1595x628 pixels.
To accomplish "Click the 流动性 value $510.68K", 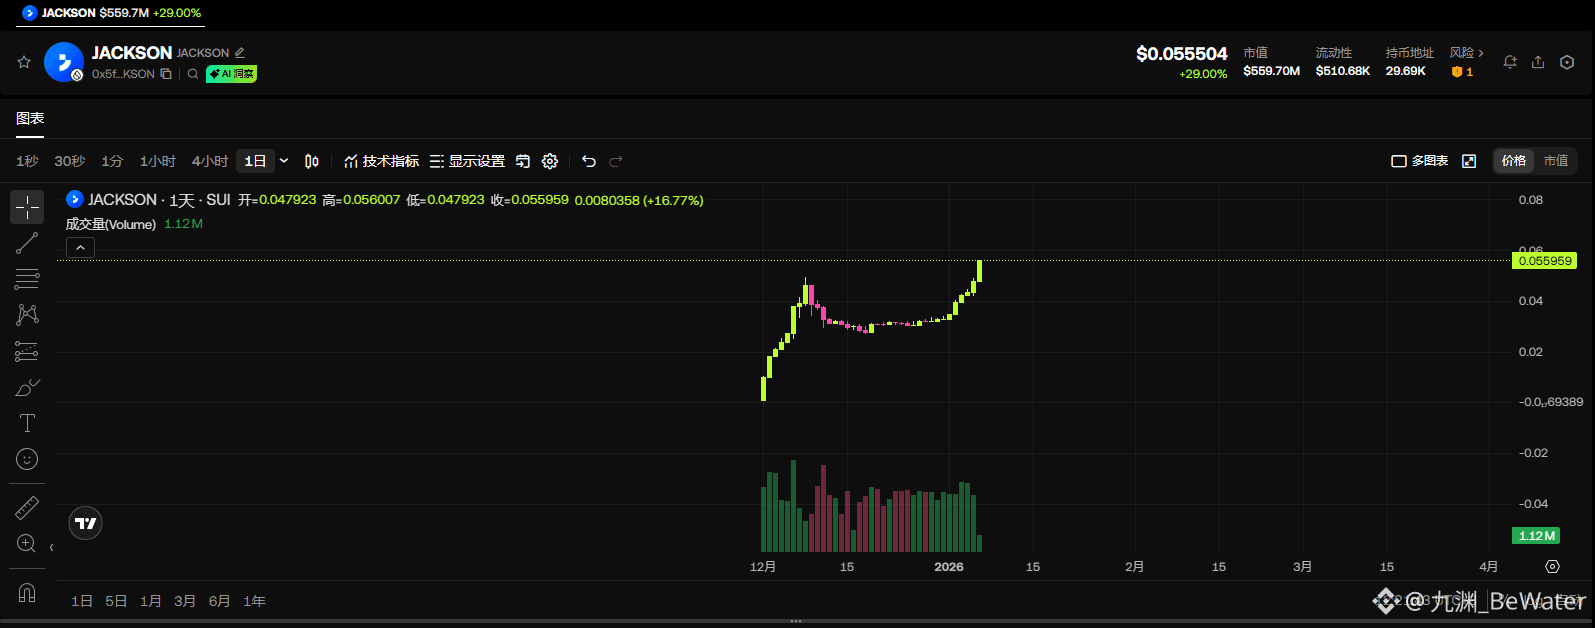I will pos(1343,71).
